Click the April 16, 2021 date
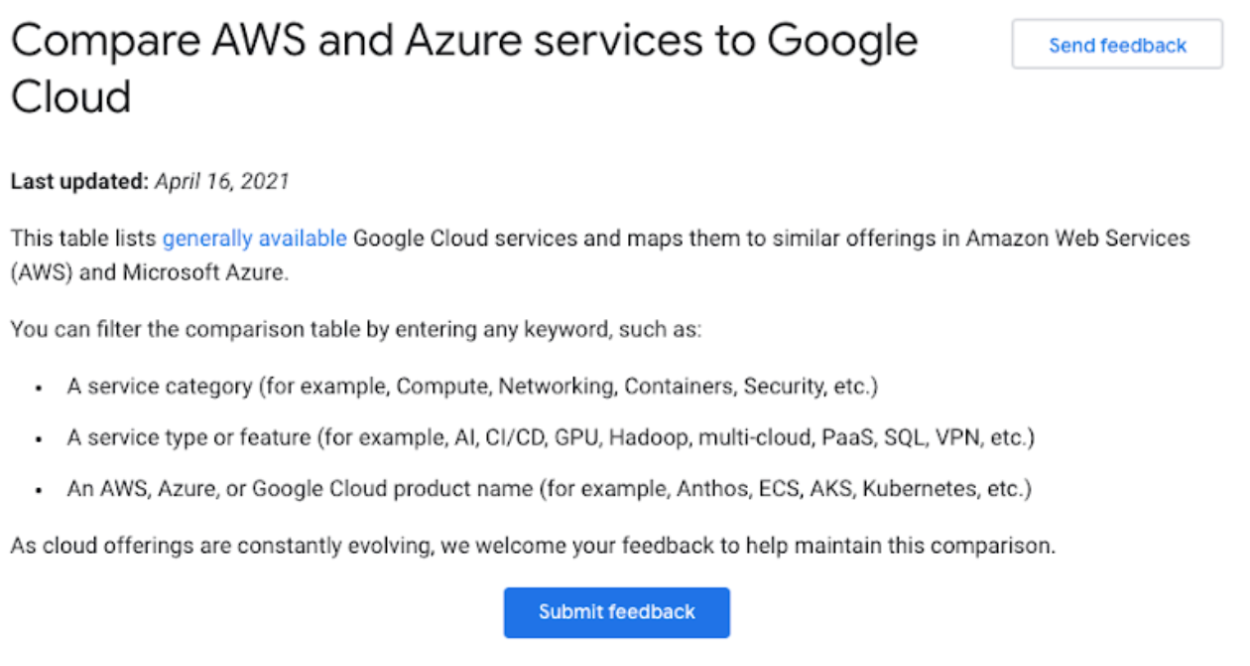1250x666 pixels. [222, 182]
